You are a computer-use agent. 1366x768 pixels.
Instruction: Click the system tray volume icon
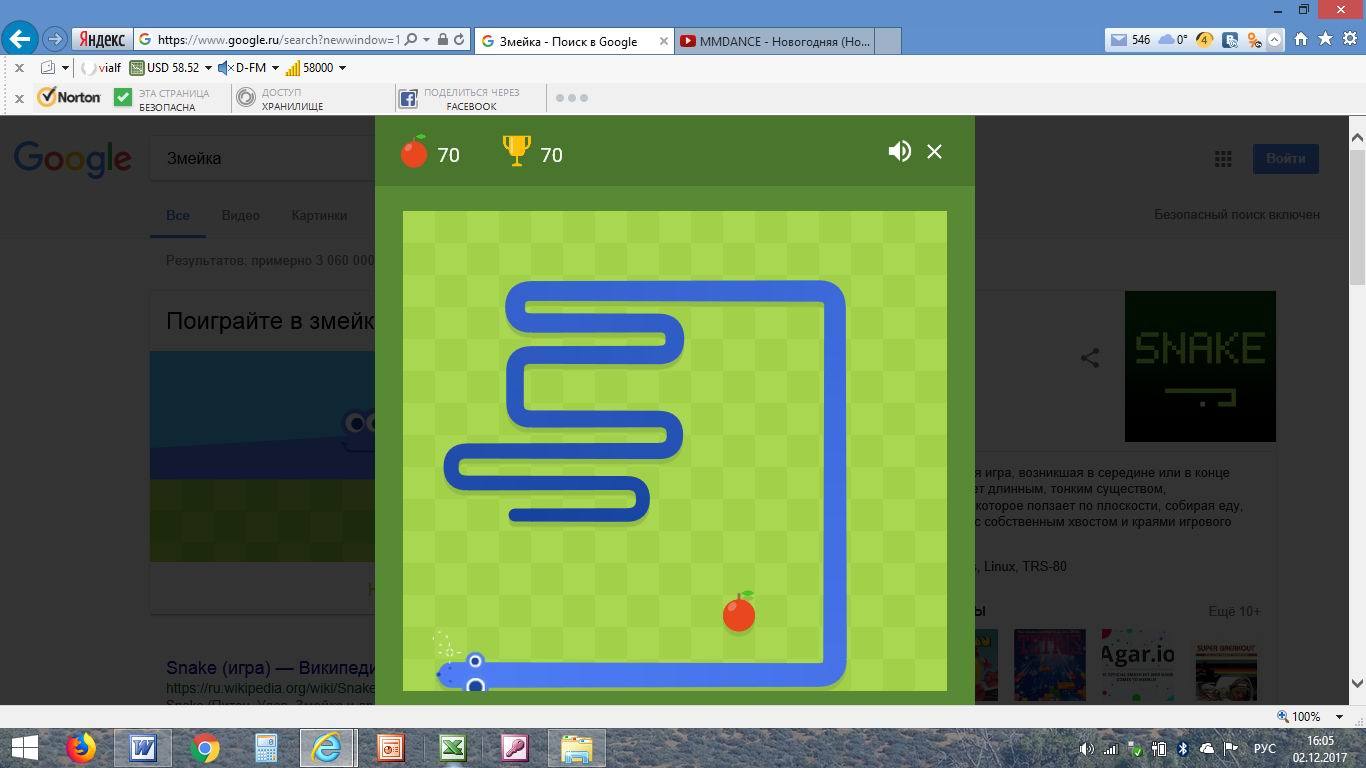click(1087, 748)
